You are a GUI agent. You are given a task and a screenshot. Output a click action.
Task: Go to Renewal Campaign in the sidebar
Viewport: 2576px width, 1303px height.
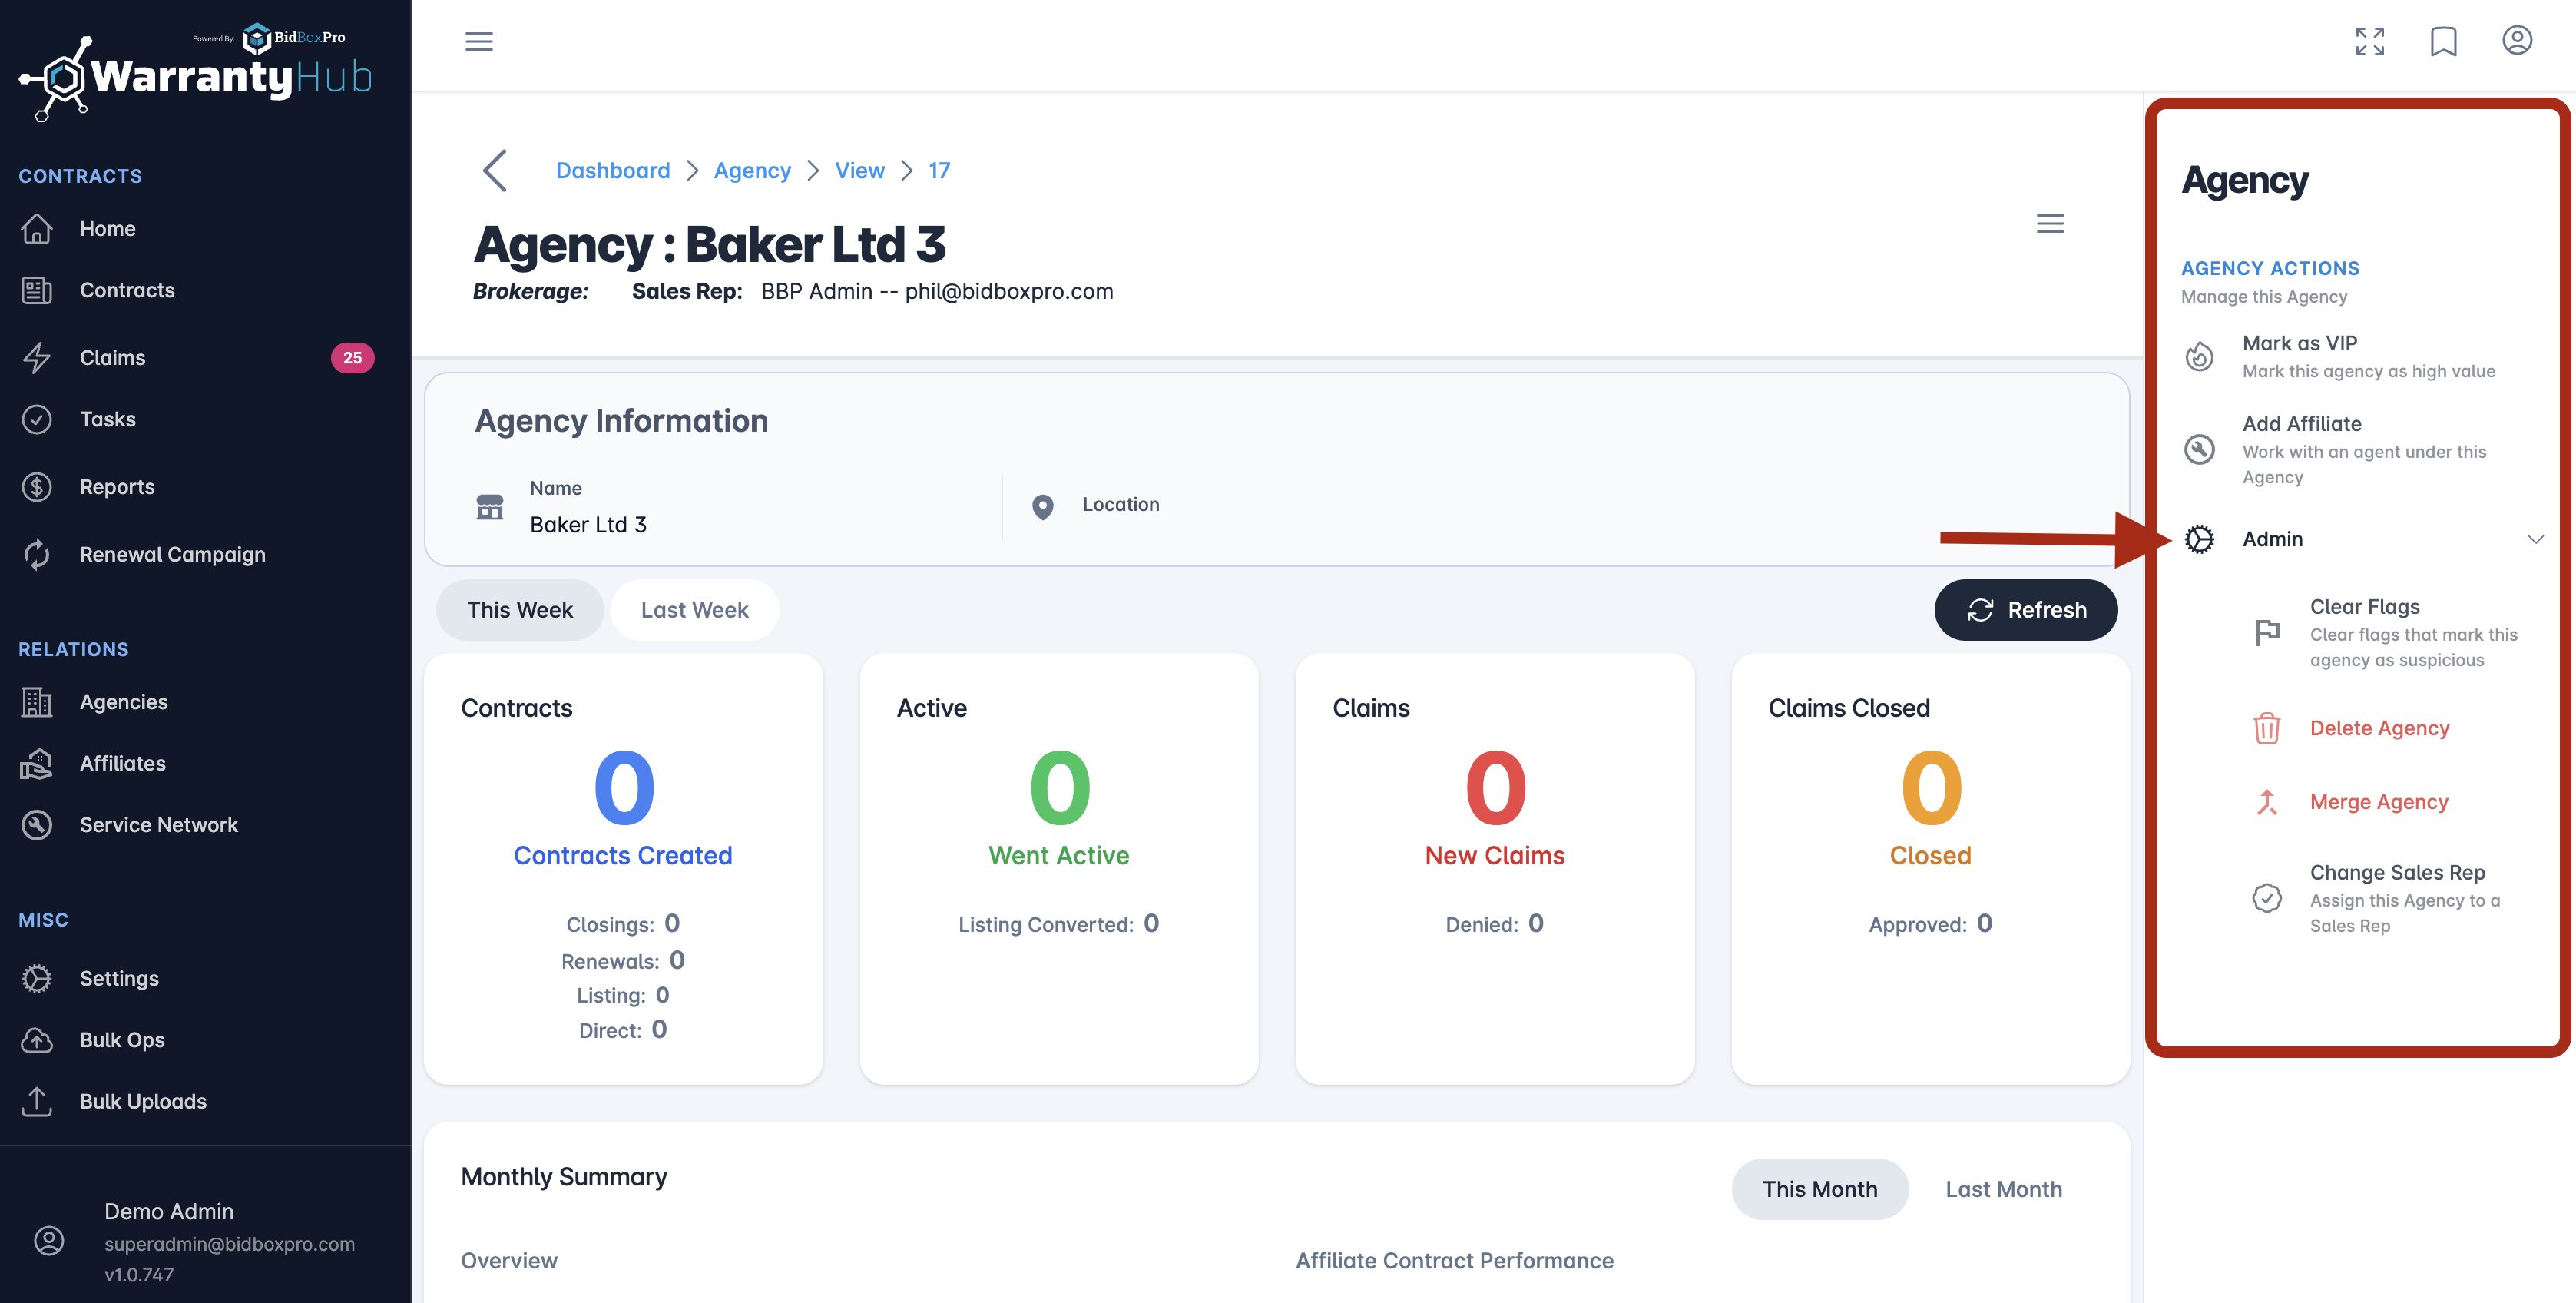172,554
